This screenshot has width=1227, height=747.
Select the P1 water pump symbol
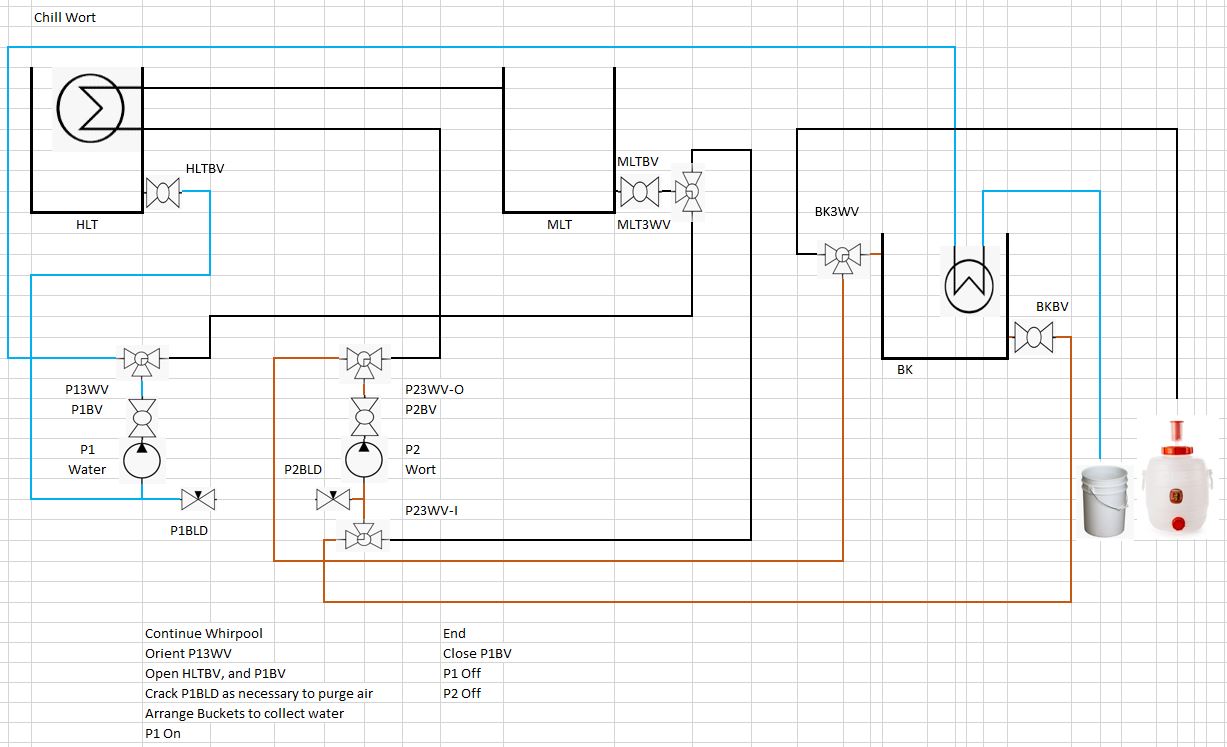pos(141,459)
